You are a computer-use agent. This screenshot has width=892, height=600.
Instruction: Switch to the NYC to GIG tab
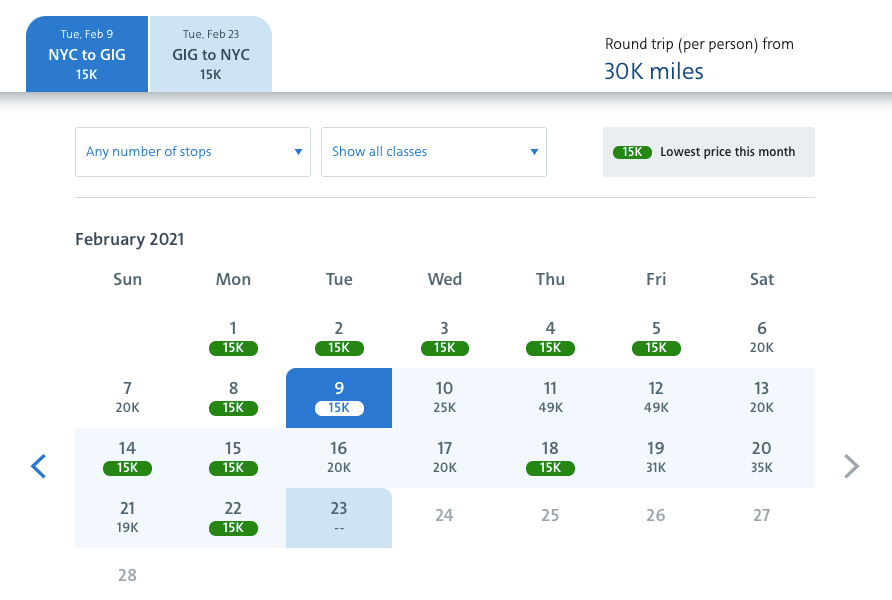[x=87, y=55]
